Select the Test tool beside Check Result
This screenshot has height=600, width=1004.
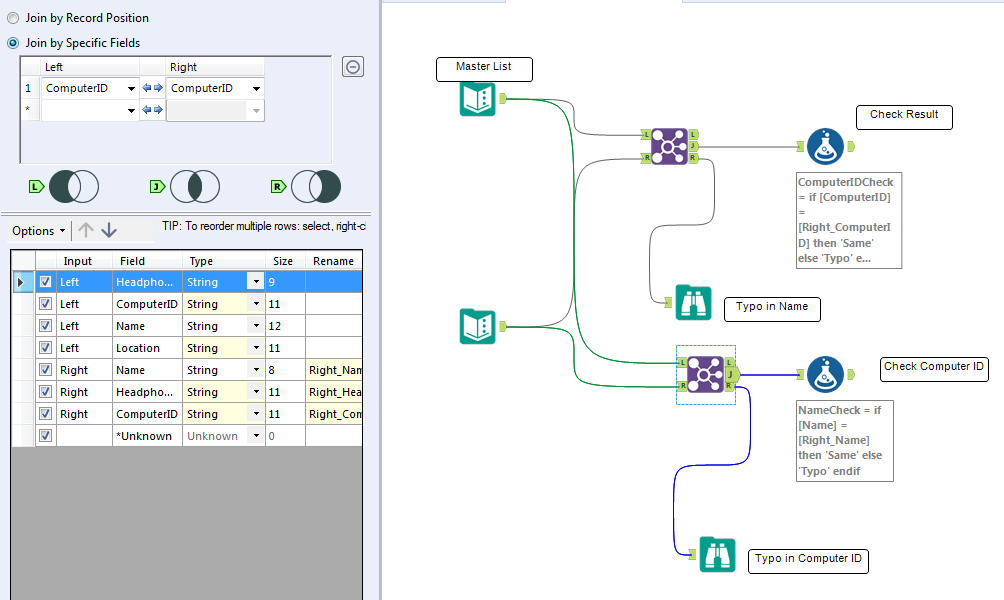(826, 145)
